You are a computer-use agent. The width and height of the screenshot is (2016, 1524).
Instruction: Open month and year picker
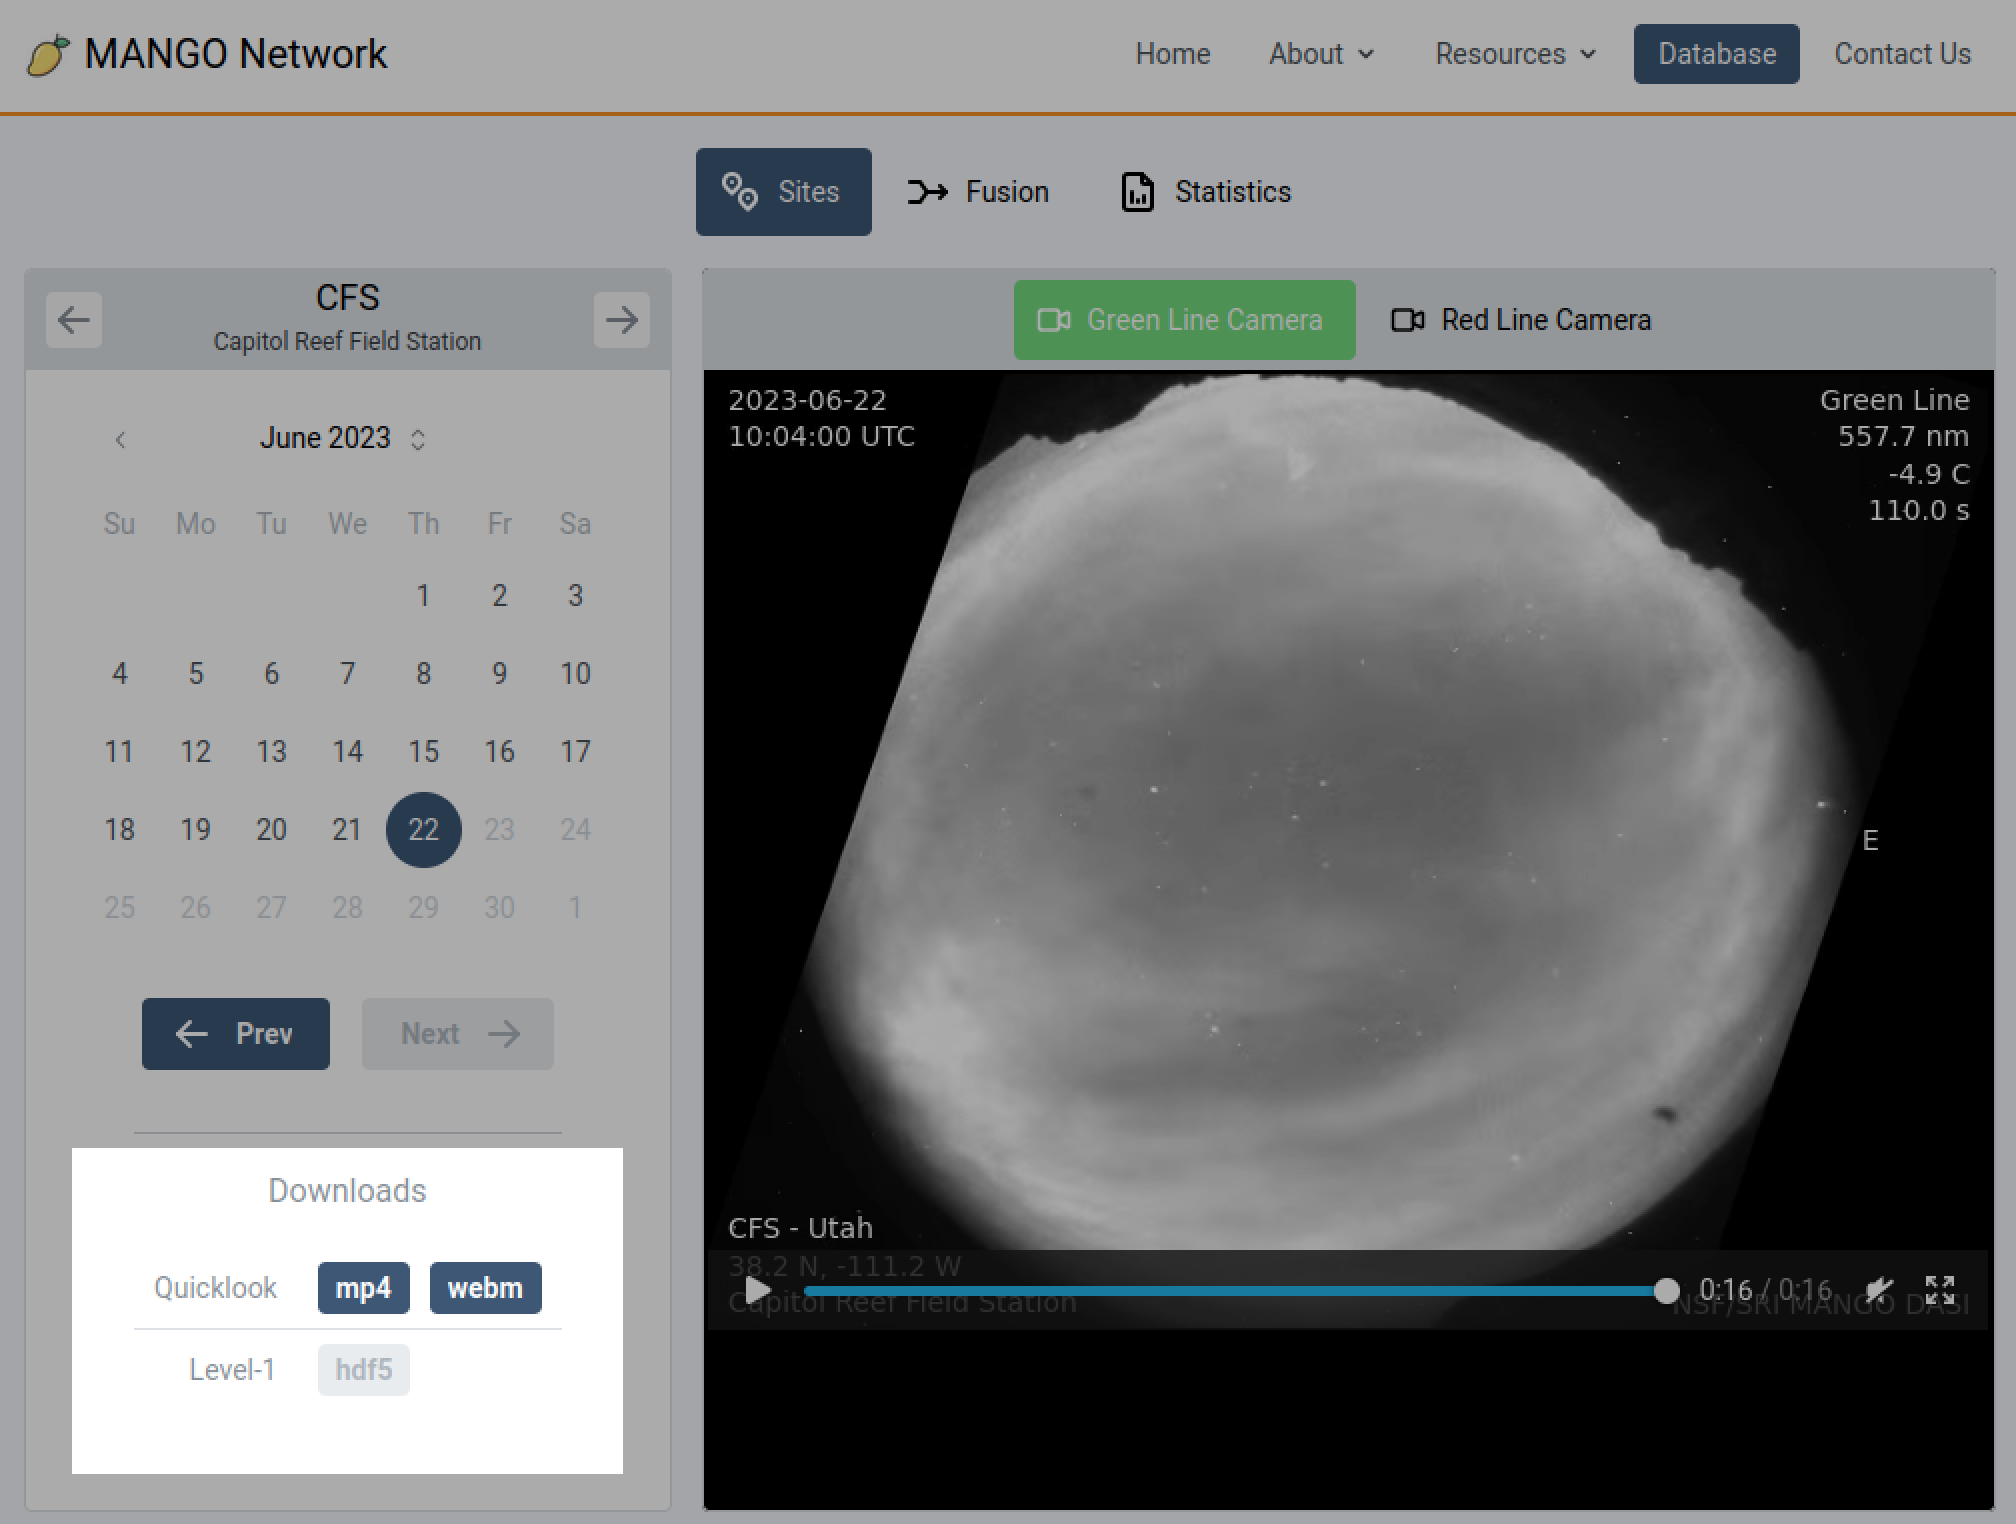tap(343, 438)
